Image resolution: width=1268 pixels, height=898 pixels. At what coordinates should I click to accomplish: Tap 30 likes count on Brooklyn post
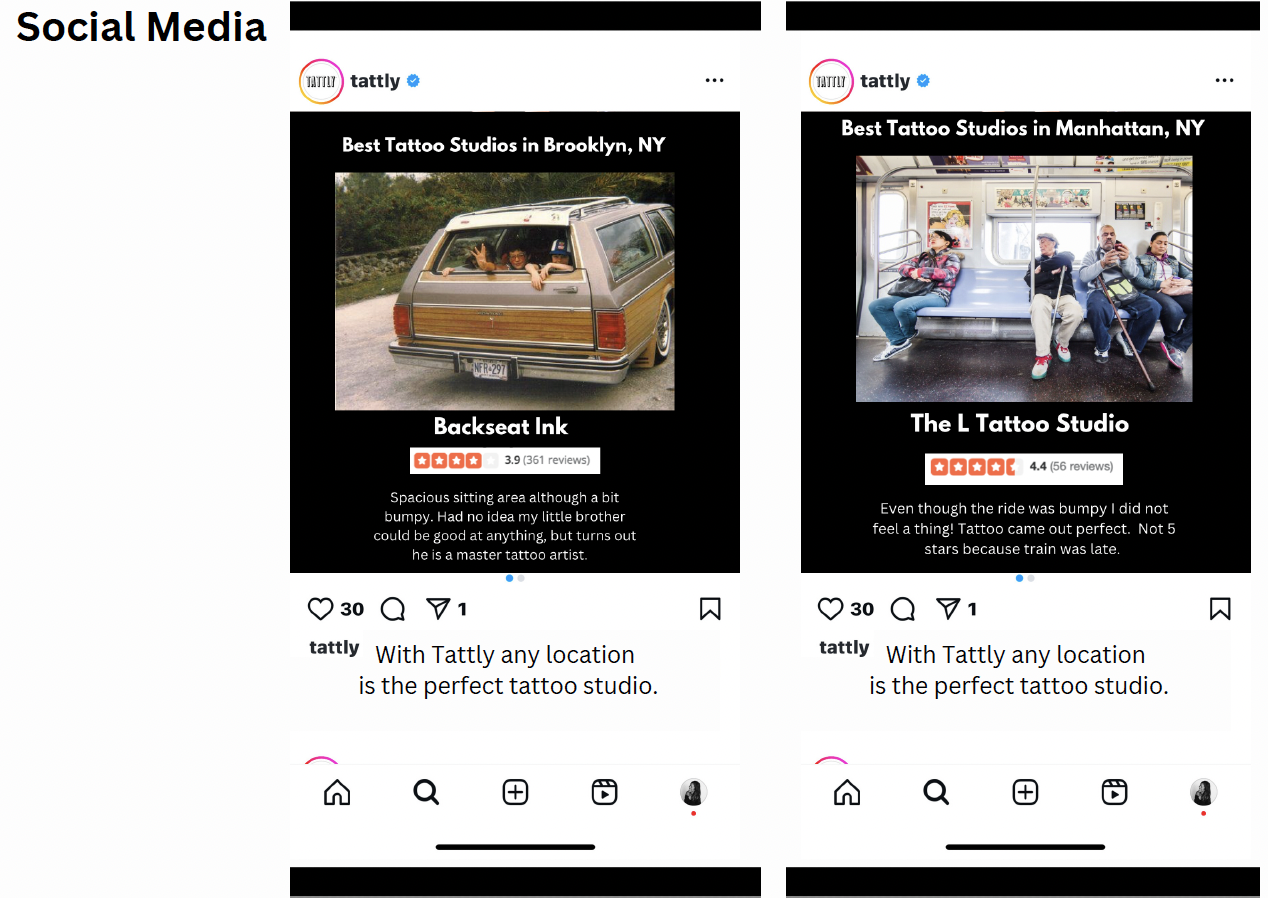352,609
